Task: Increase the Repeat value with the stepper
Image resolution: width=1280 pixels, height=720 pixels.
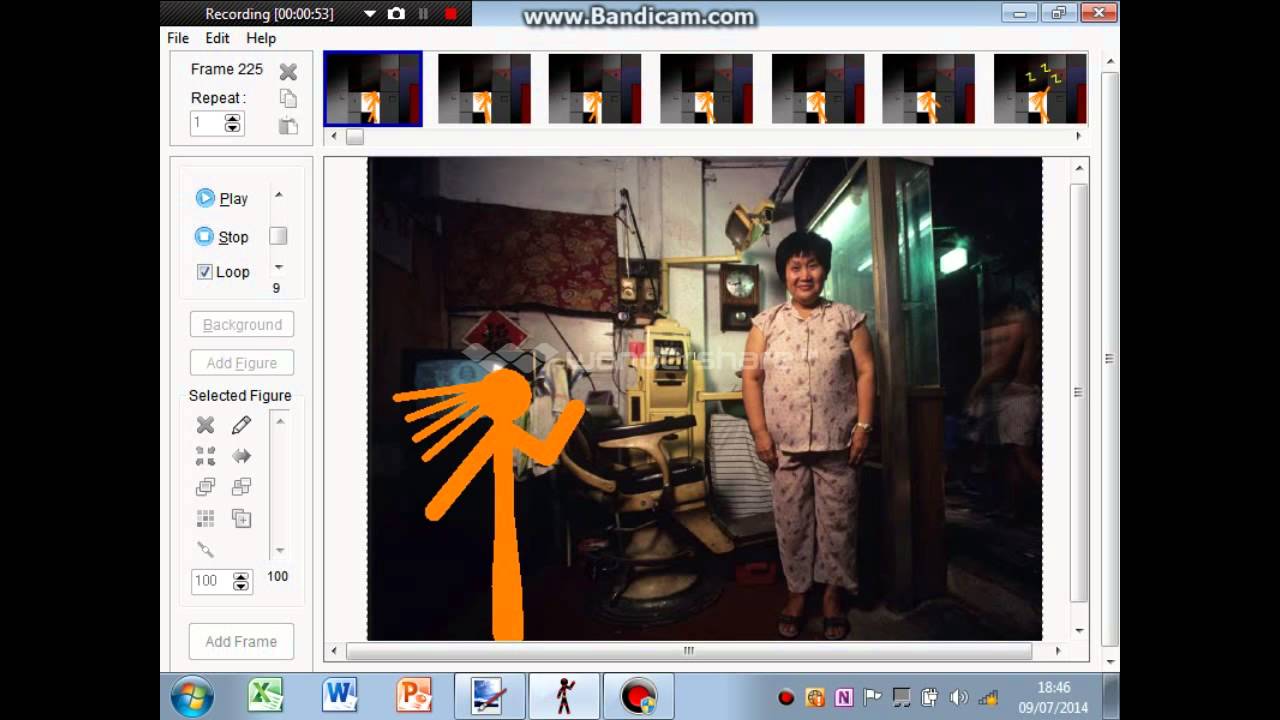Action: pos(233,119)
